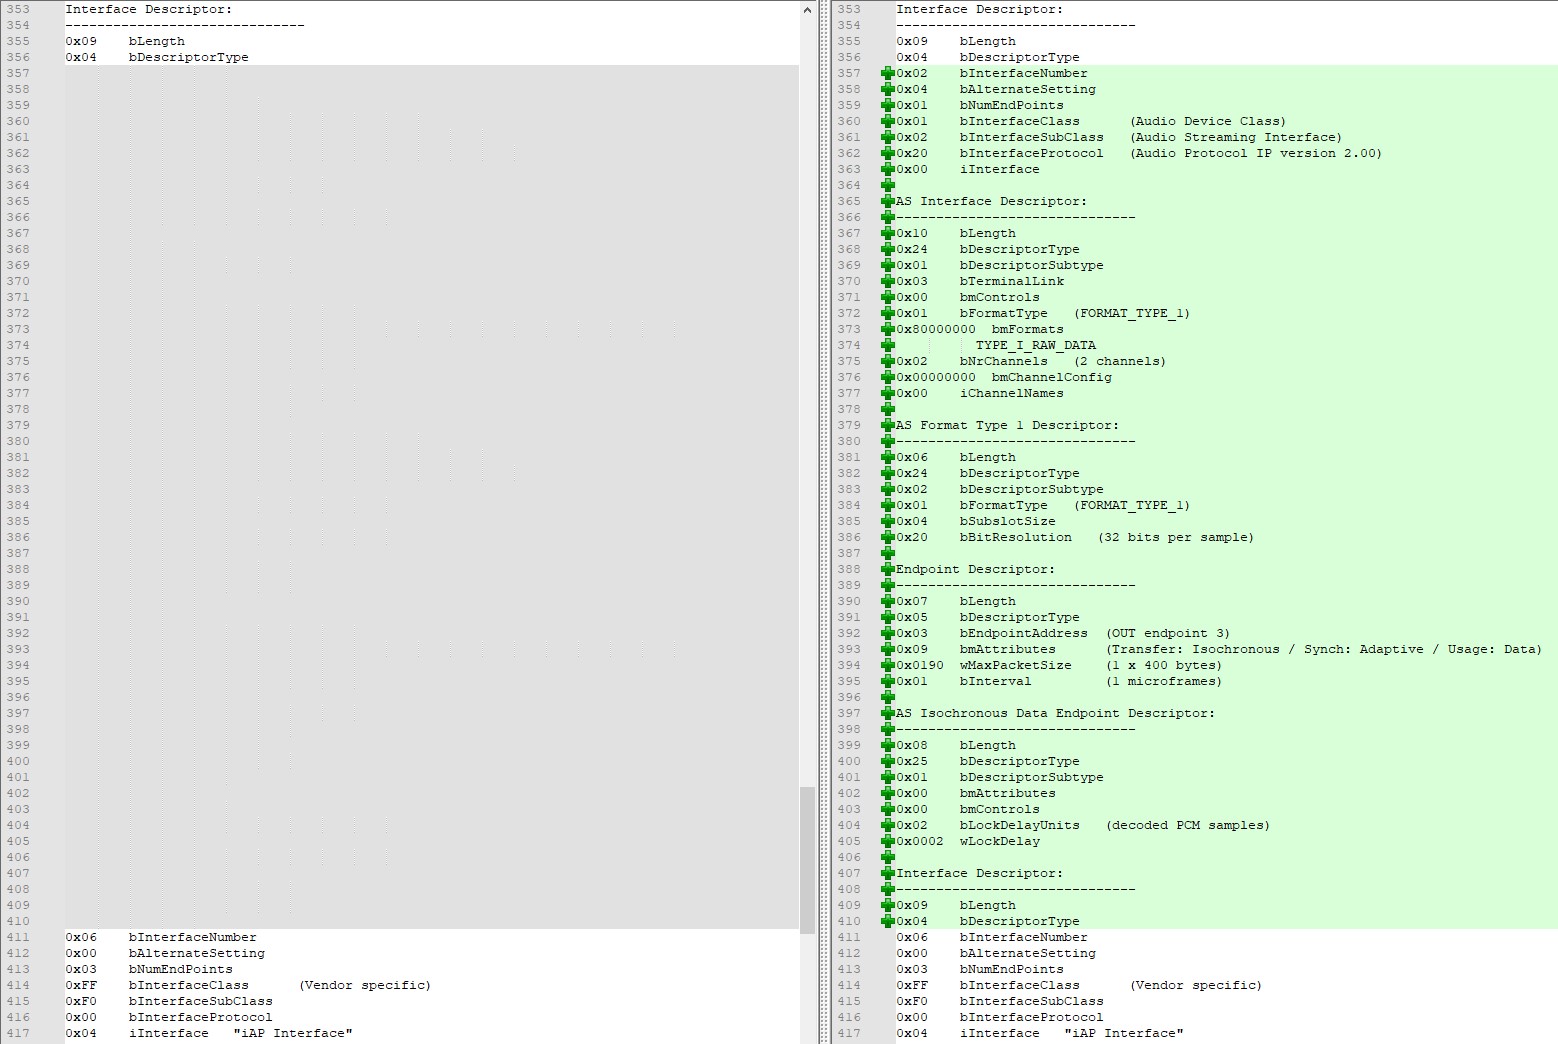Select the plus icon next to 0x02 bLockDelayUnits

887,825
